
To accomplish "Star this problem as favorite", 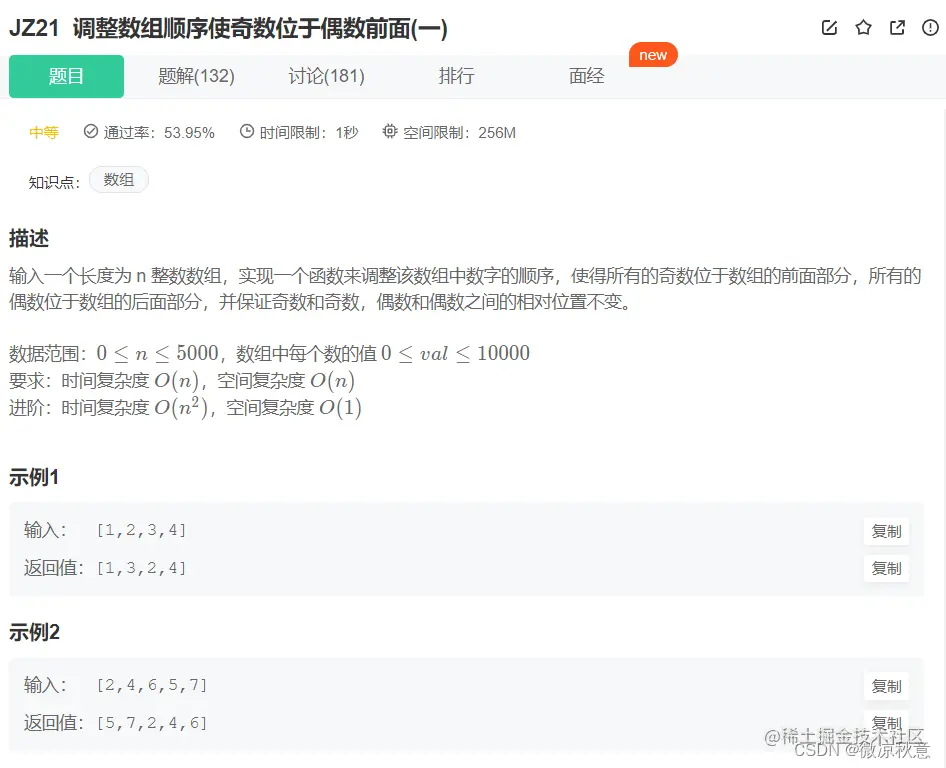I will pos(863,28).
